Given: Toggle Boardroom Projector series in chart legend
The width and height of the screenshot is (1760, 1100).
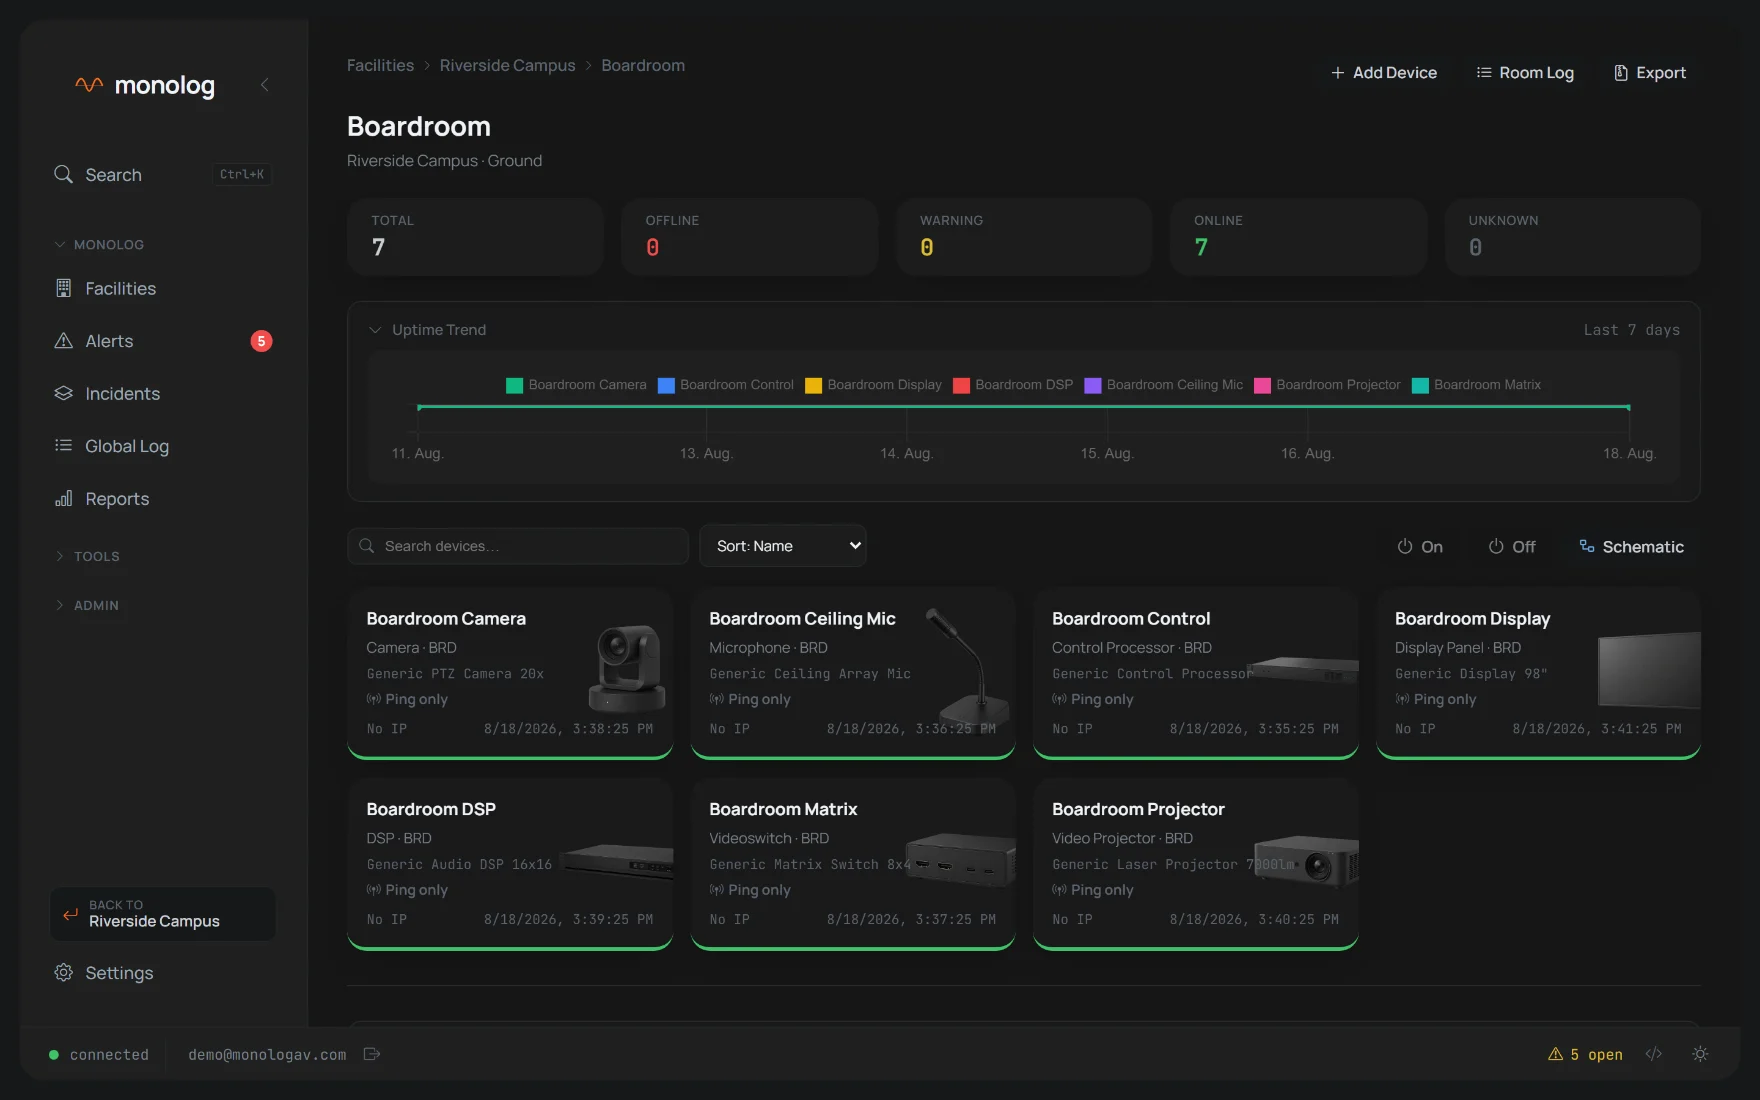Looking at the screenshot, I should click(x=1328, y=385).
